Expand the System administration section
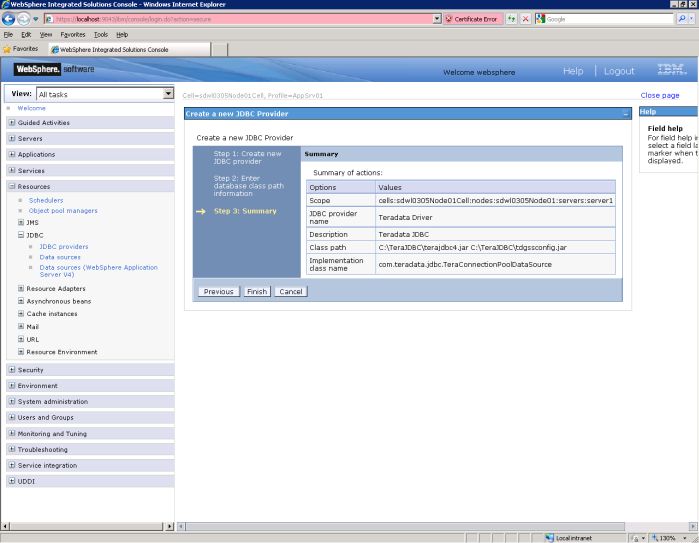Screen dimensions: 699x543 (12, 401)
